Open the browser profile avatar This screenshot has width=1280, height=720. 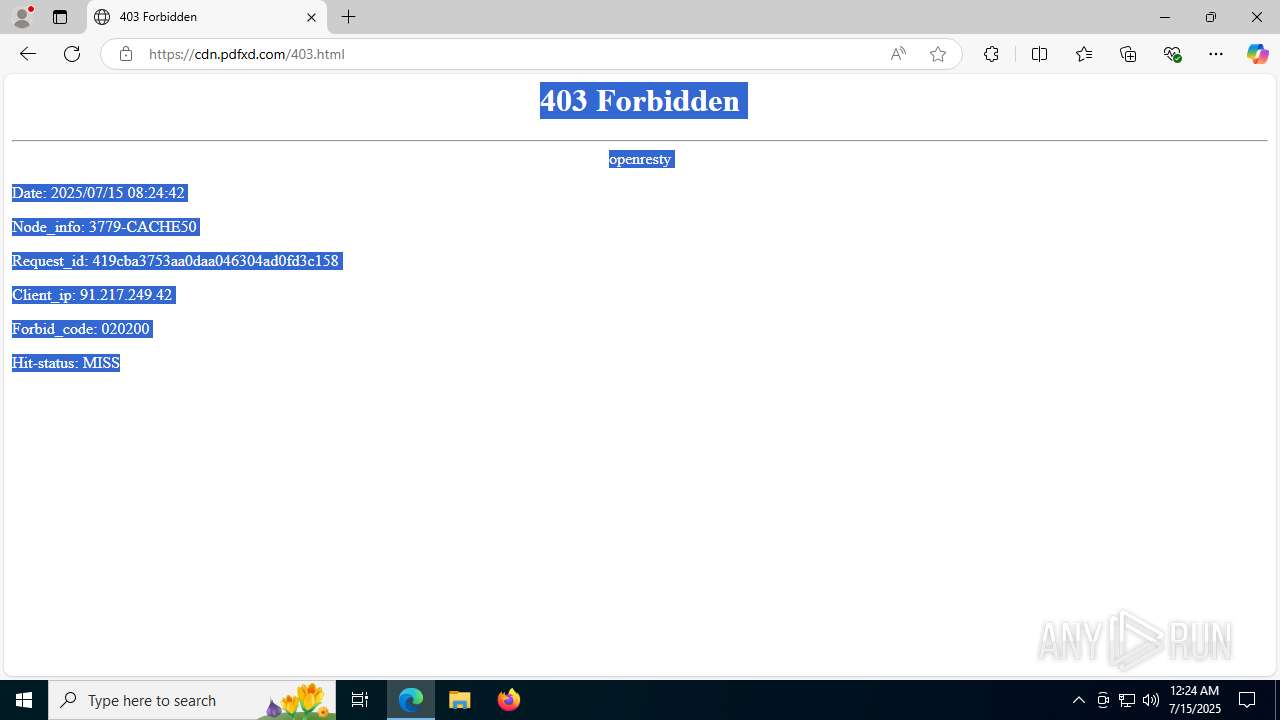point(22,17)
